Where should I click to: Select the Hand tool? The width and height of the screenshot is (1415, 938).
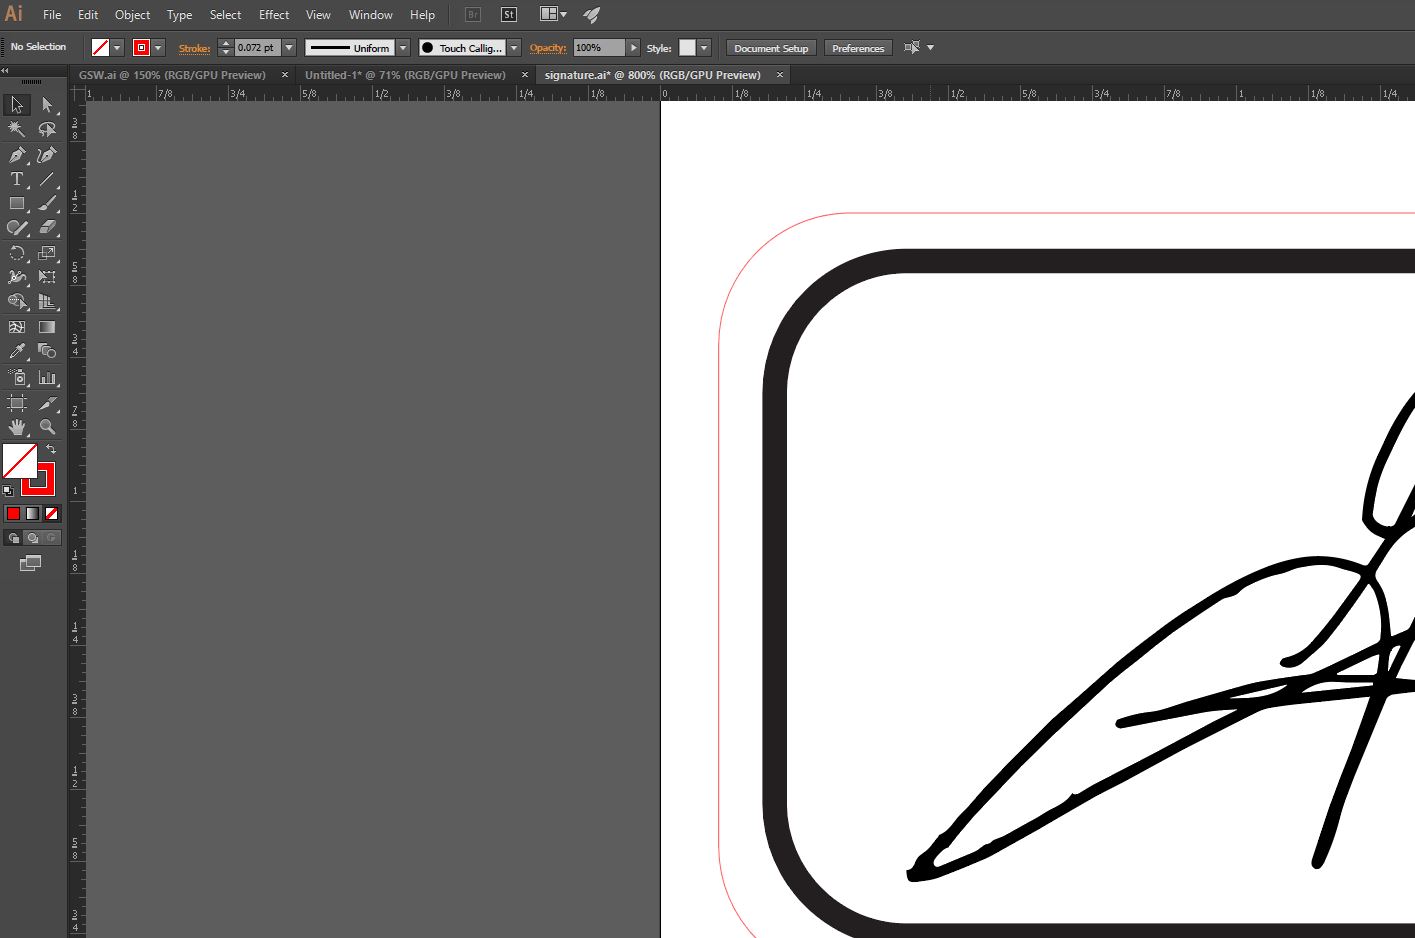17,427
